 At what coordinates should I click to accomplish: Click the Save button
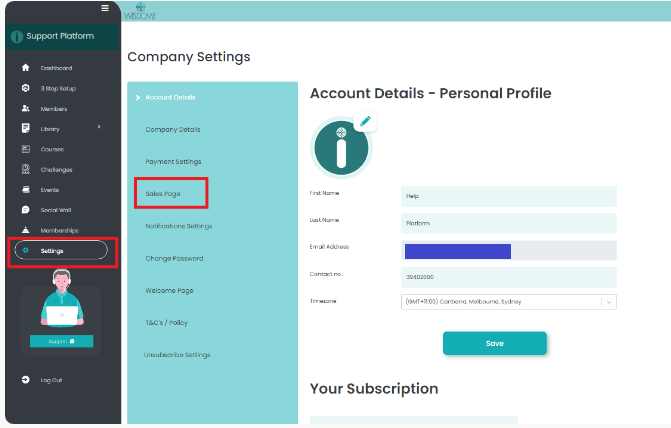point(494,343)
